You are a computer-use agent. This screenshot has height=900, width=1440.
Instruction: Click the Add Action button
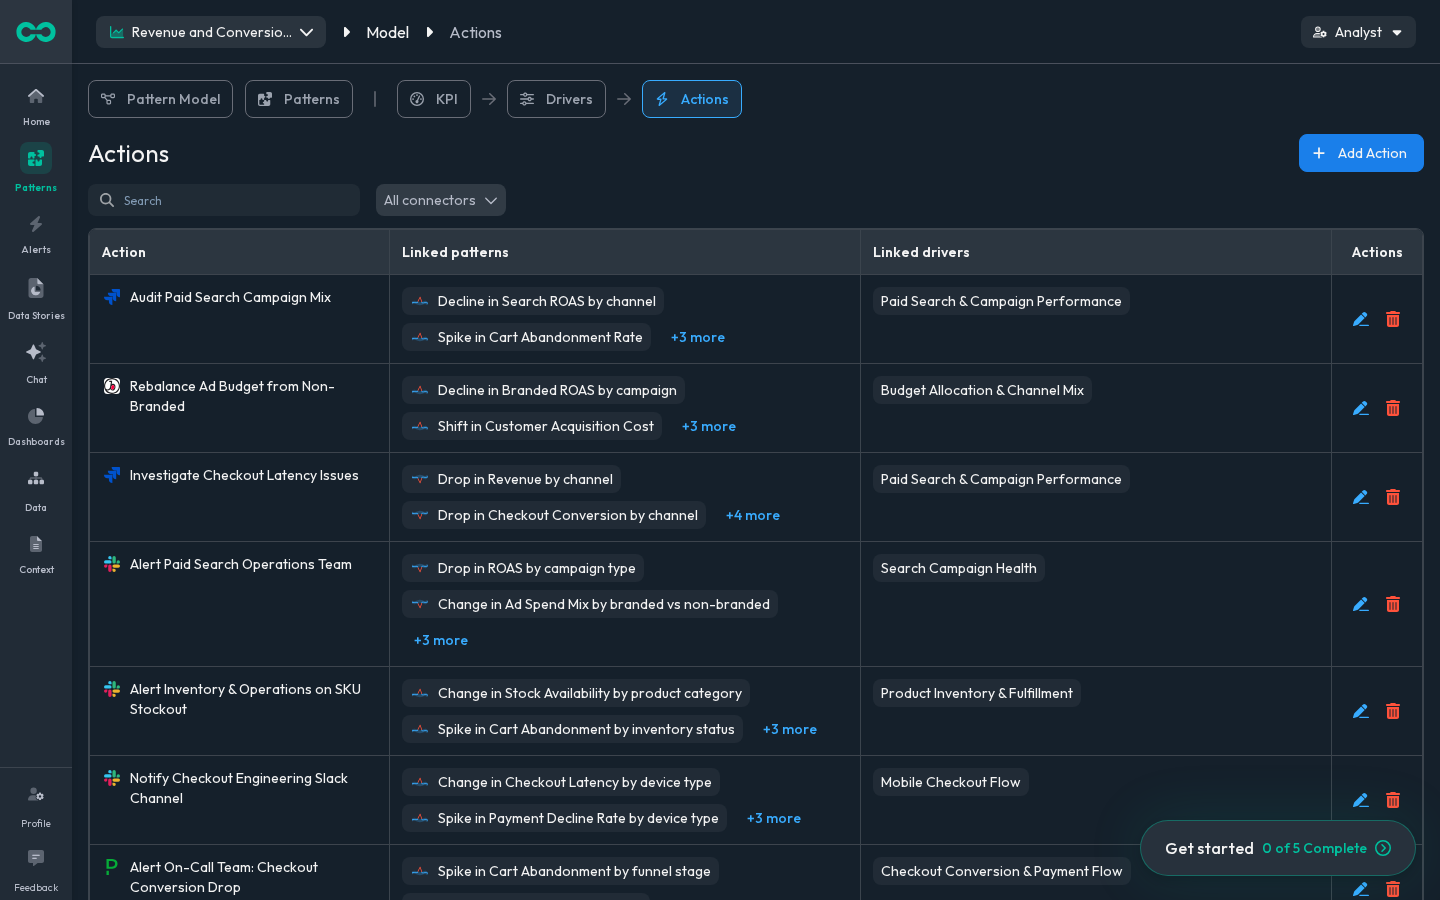pyautogui.click(x=1361, y=153)
